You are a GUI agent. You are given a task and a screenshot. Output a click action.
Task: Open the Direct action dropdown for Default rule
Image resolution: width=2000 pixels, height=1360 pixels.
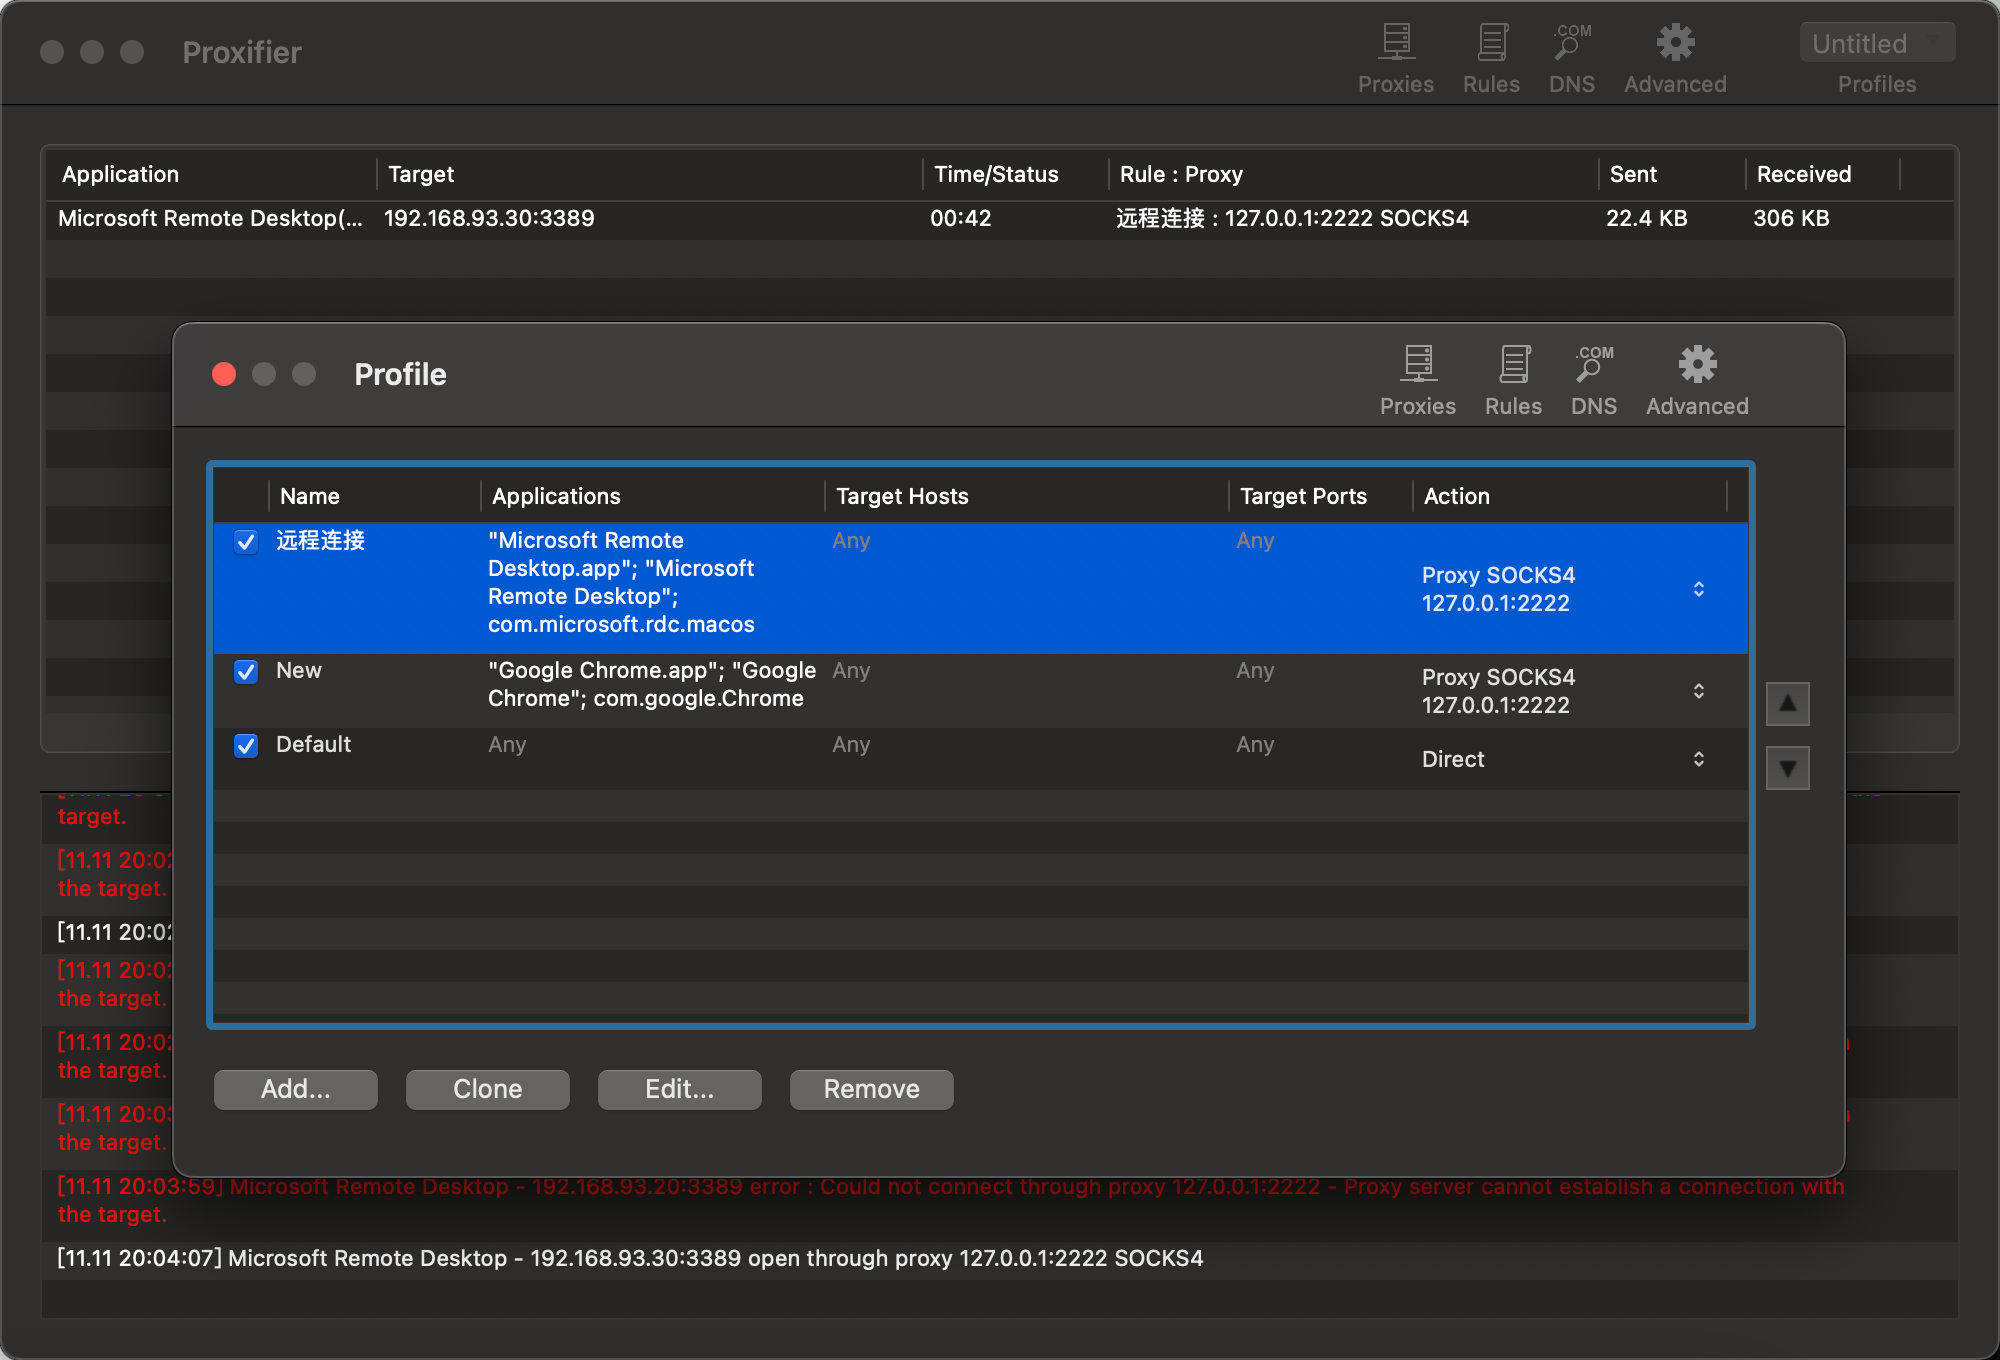pos(1564,759)
